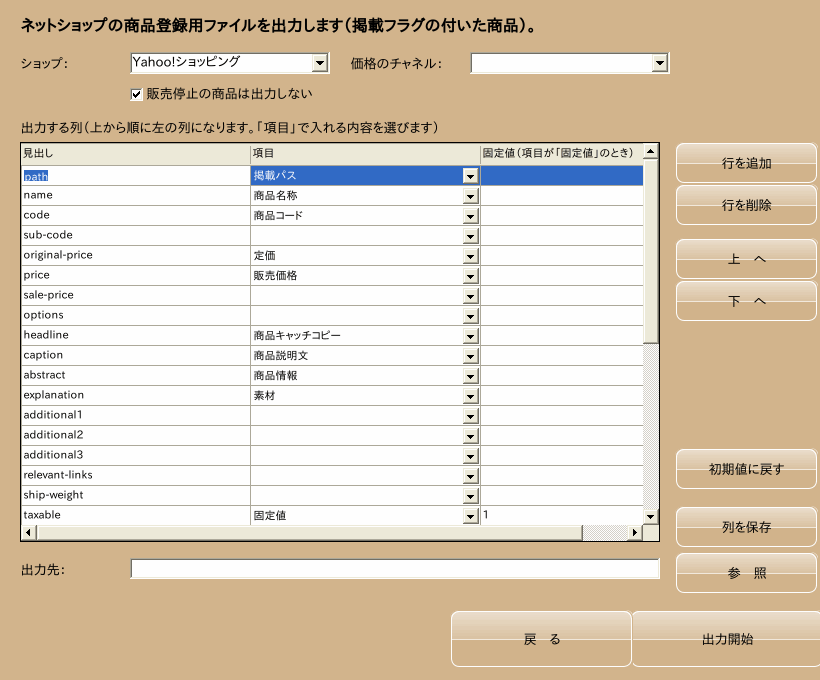Image resolution: width=820 pixels, height=680 pixels.
Task: Select the 見出し cell 'relevant-links'
Action: (136, 475)
